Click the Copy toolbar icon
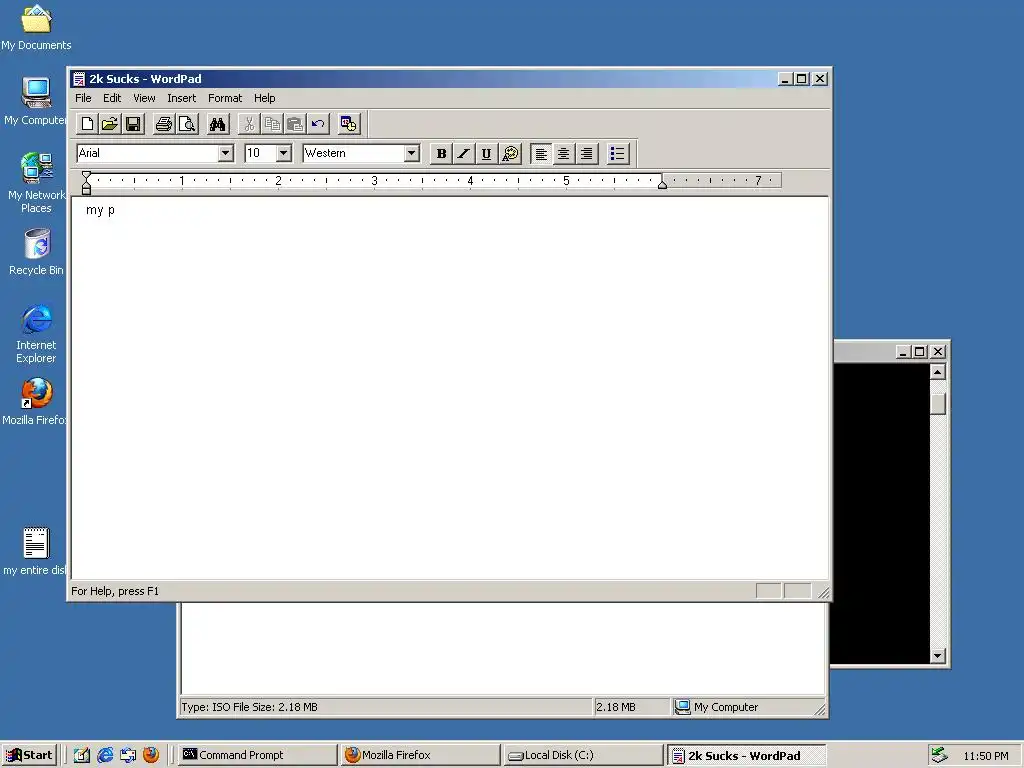The height and width of the screenshot is (768, 1024). [x=272, y=124]
